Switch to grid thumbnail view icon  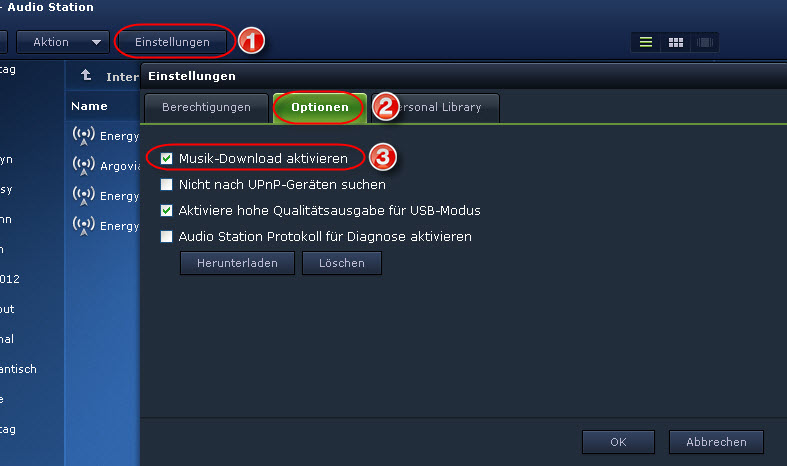tap(676, 42)
